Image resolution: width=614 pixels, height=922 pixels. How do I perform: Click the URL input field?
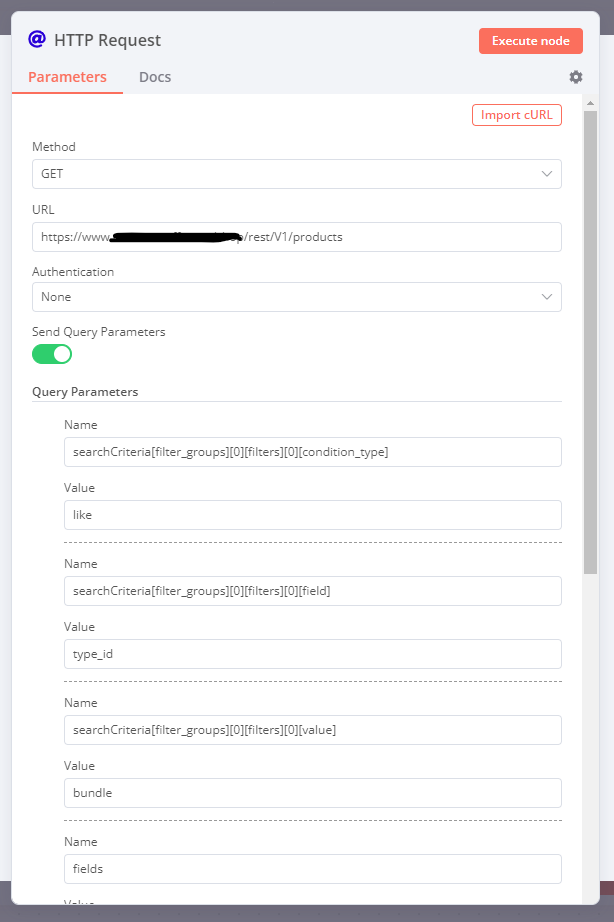coord(296,237)
